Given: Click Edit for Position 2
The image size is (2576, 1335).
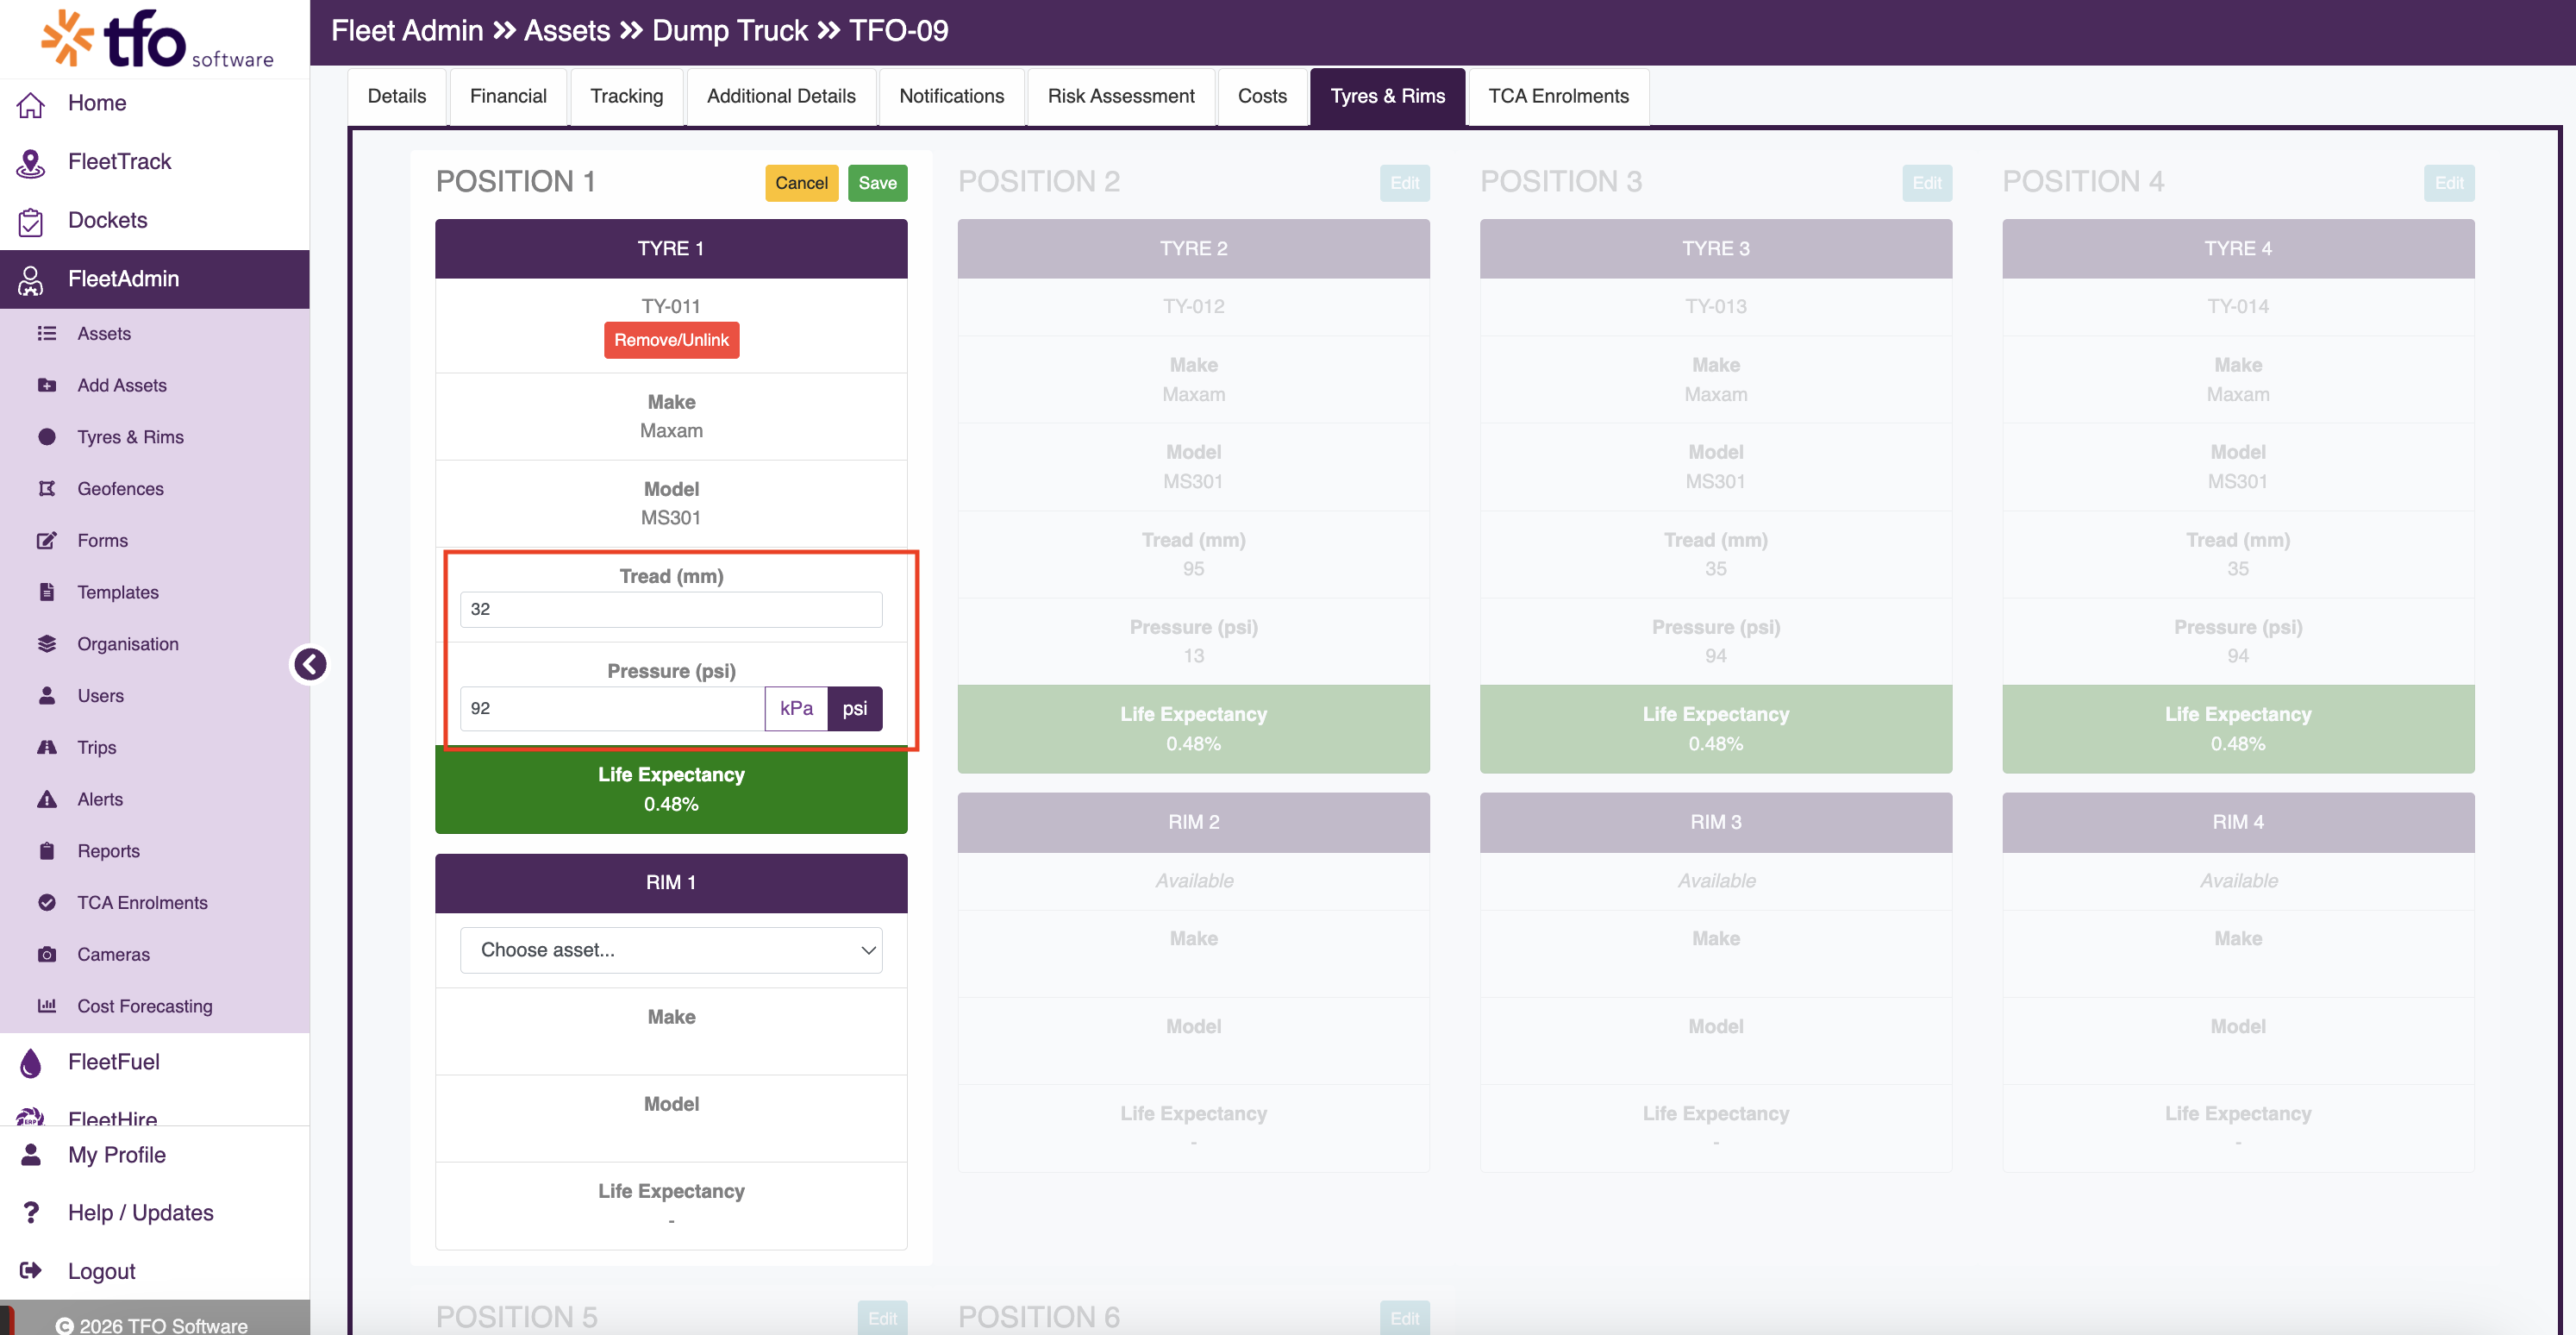Looking at the screenshot, I should pyautogui.click(x=1404, y=184).
